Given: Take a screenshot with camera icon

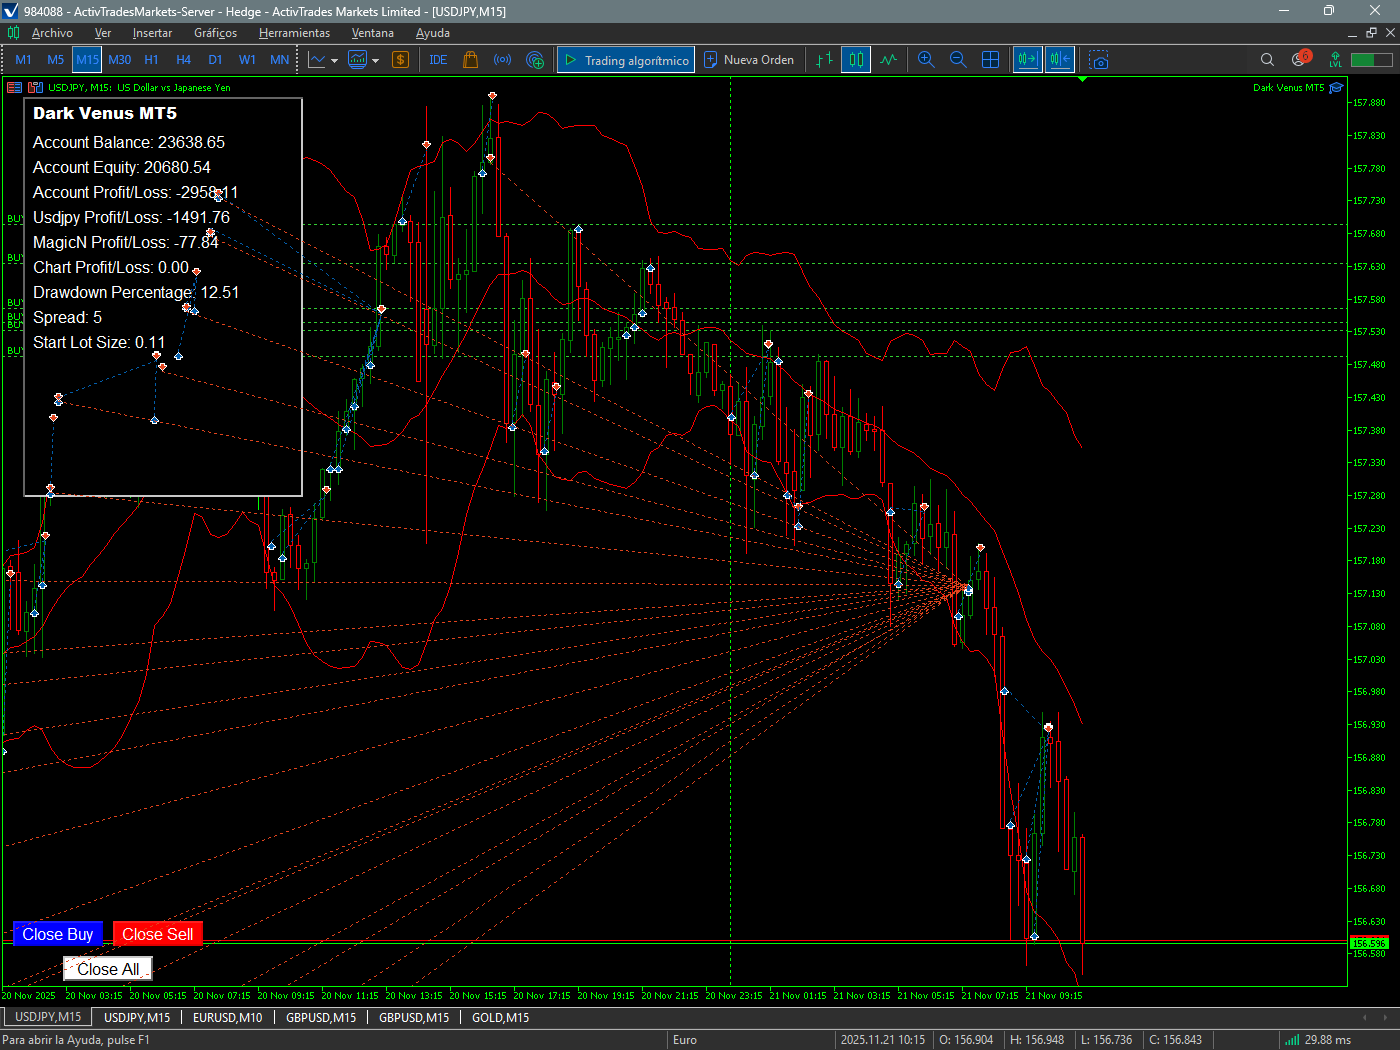Looking at the screenshot, I should (x=1099, y=60).
